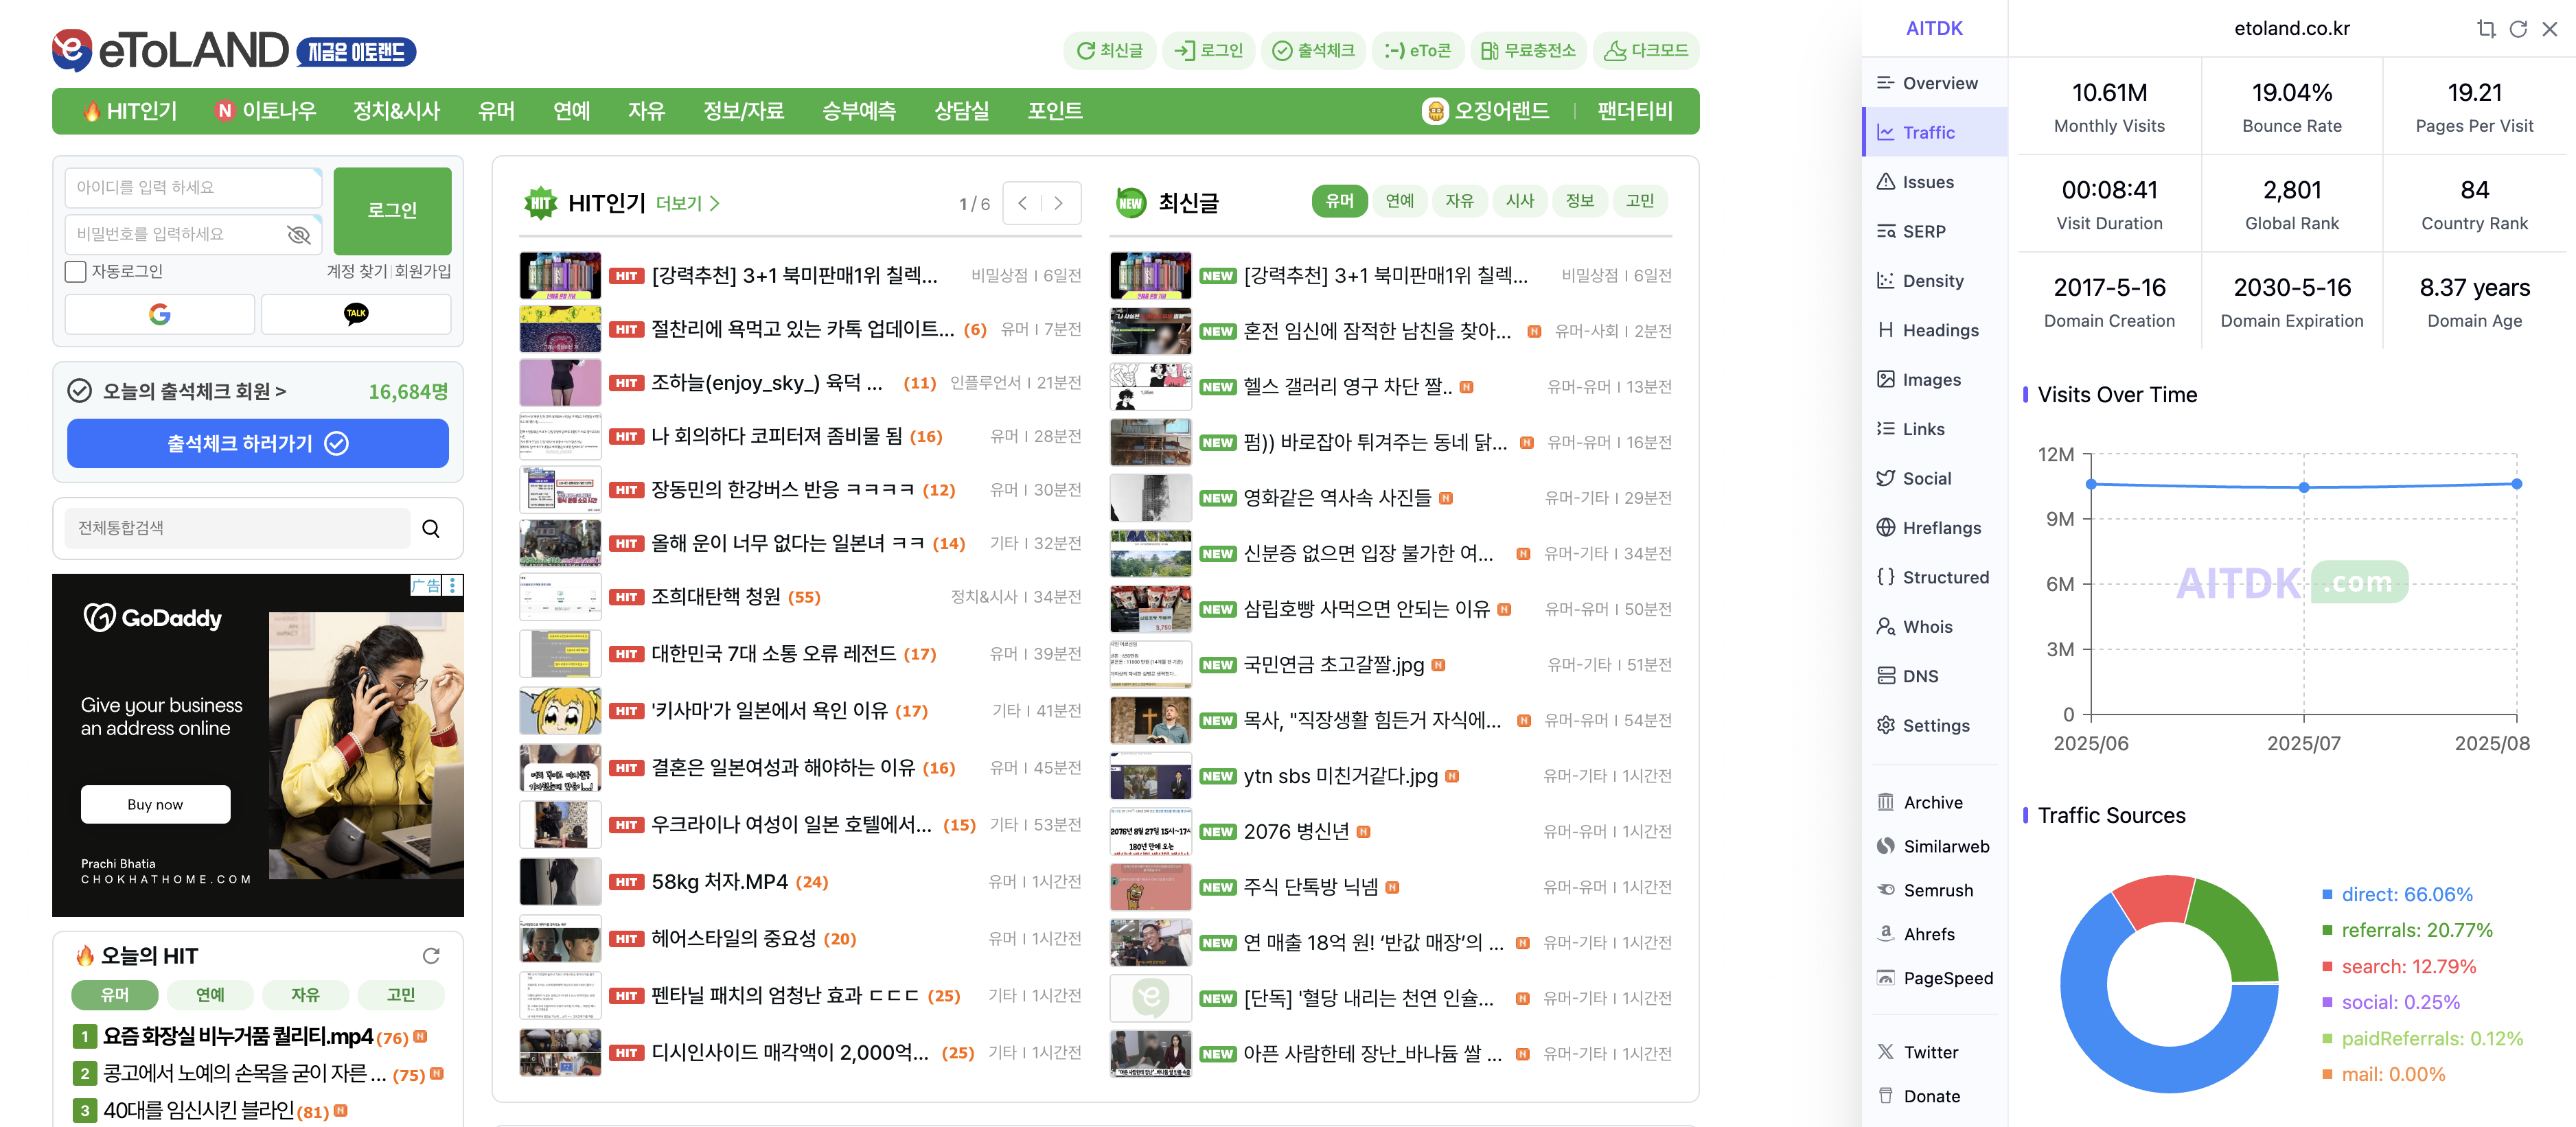Click Google login icon button
The image size is (2576, 1127).
(x=159, y=314)
